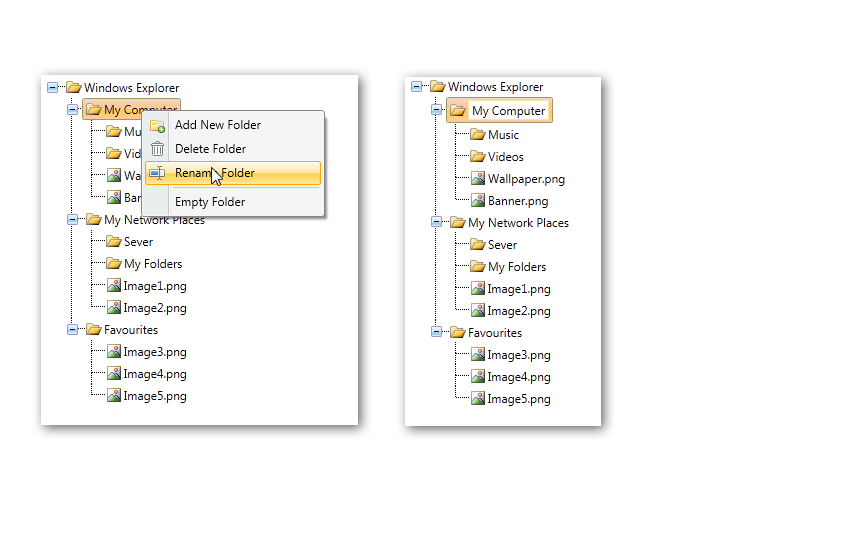This screenshot has width=867, height=539.
Task: Click the Add New Folder icon in context menu
Action: (157, 125)
